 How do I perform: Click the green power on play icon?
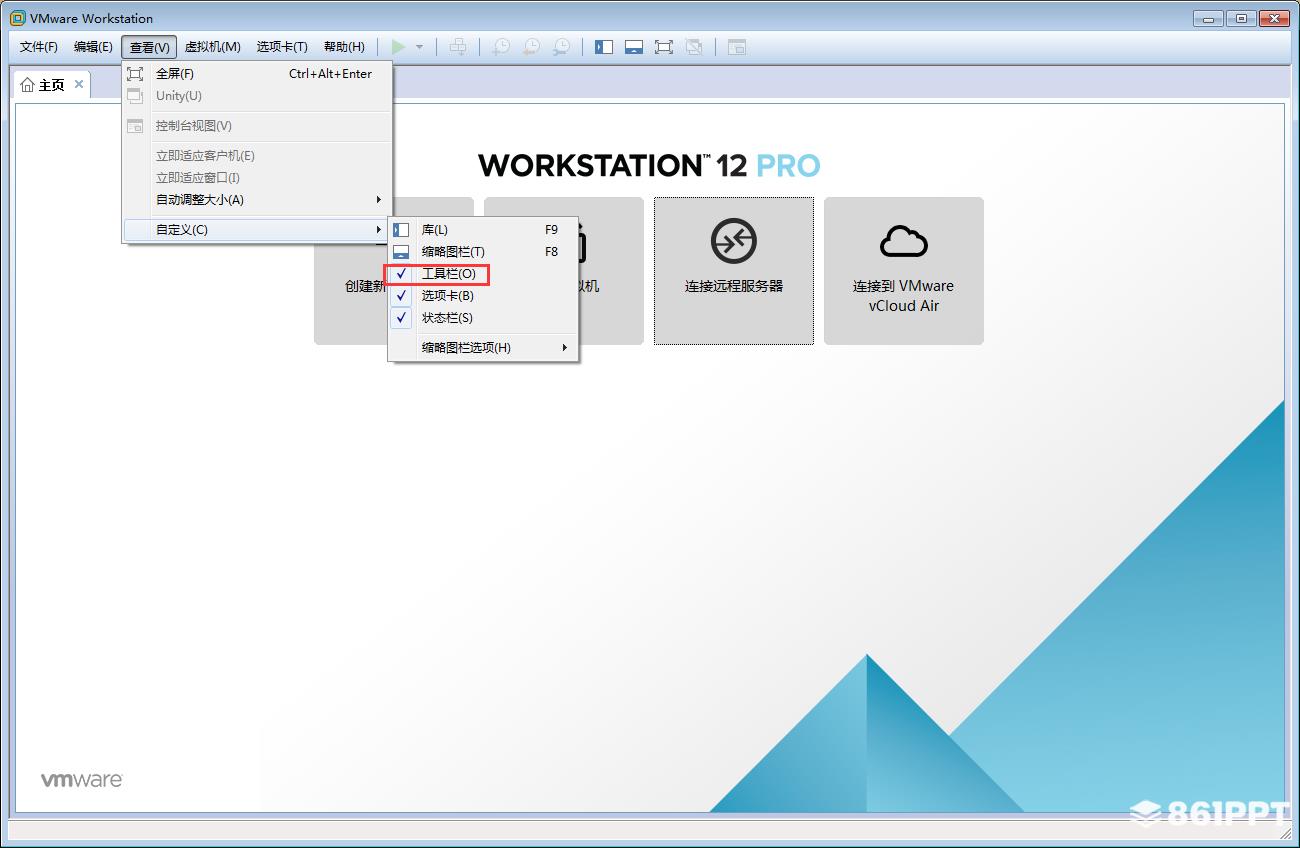pyautogui.click(x=399, y=47)
